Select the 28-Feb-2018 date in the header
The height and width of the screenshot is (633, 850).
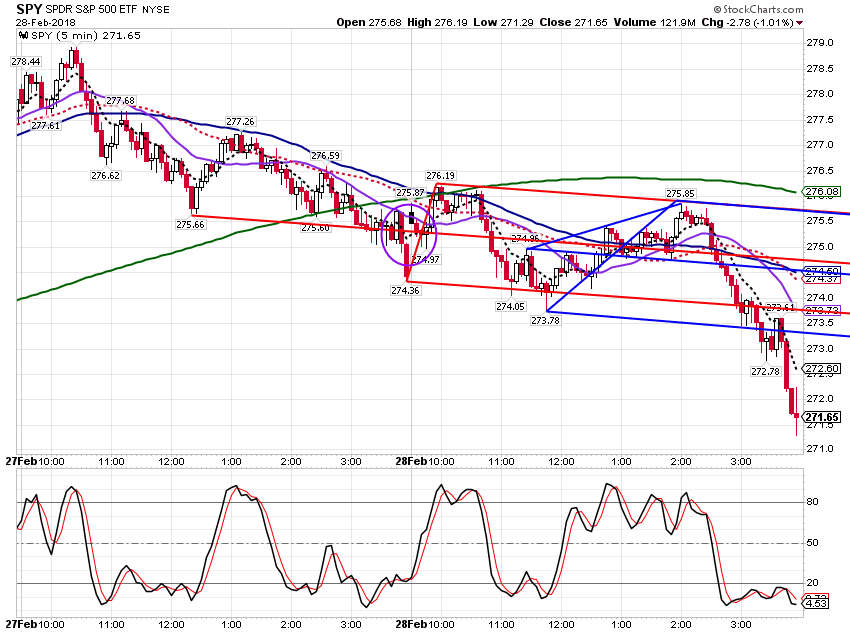pyautogui.click(x=46, y=23)
